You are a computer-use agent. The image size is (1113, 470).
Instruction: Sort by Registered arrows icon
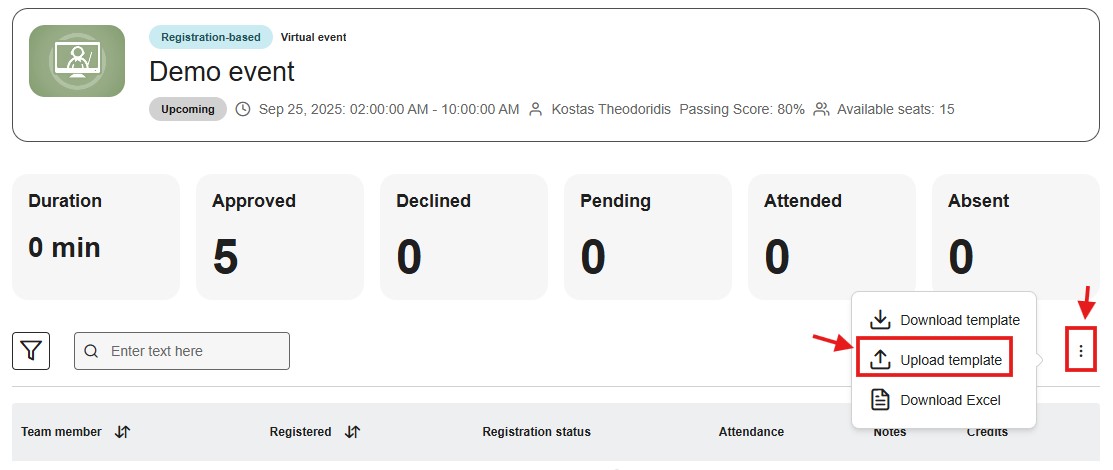pyautogui.click(x=352, y=432)
